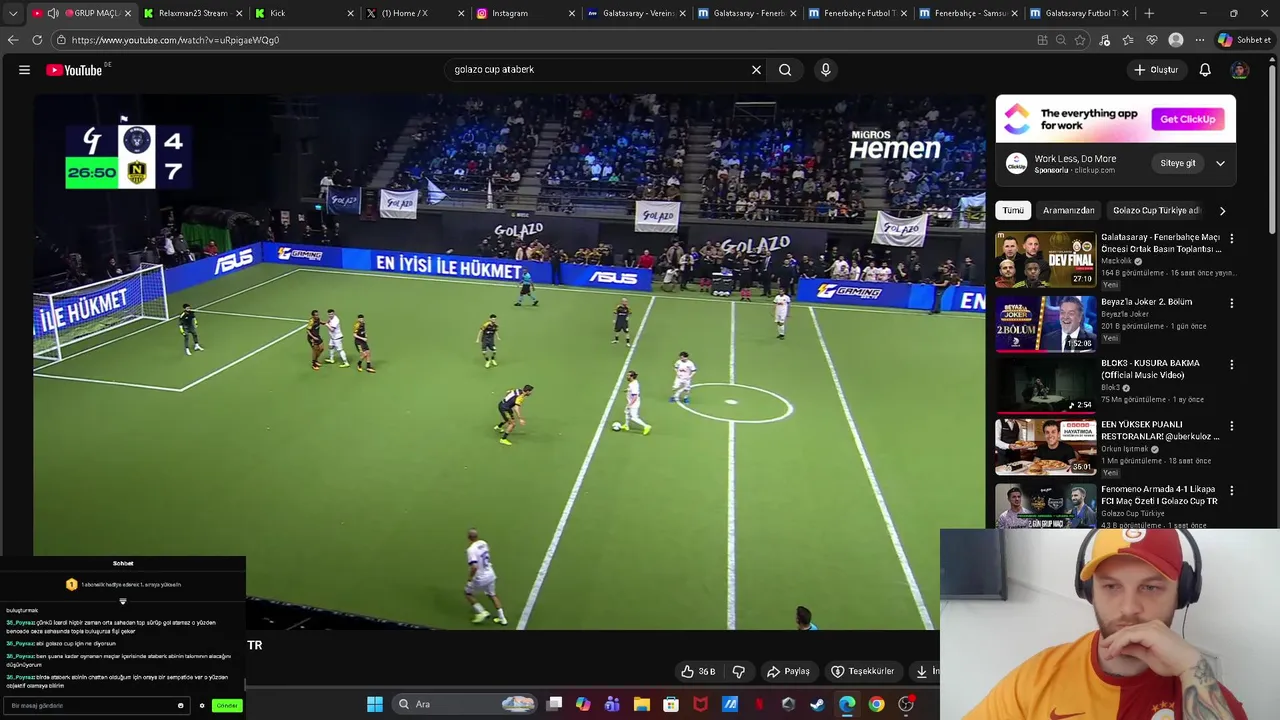This screenshot has width=1280, height=720.
Task: Open the BLOK3 Kusura Bakma video title
Action: point(1150,369)
